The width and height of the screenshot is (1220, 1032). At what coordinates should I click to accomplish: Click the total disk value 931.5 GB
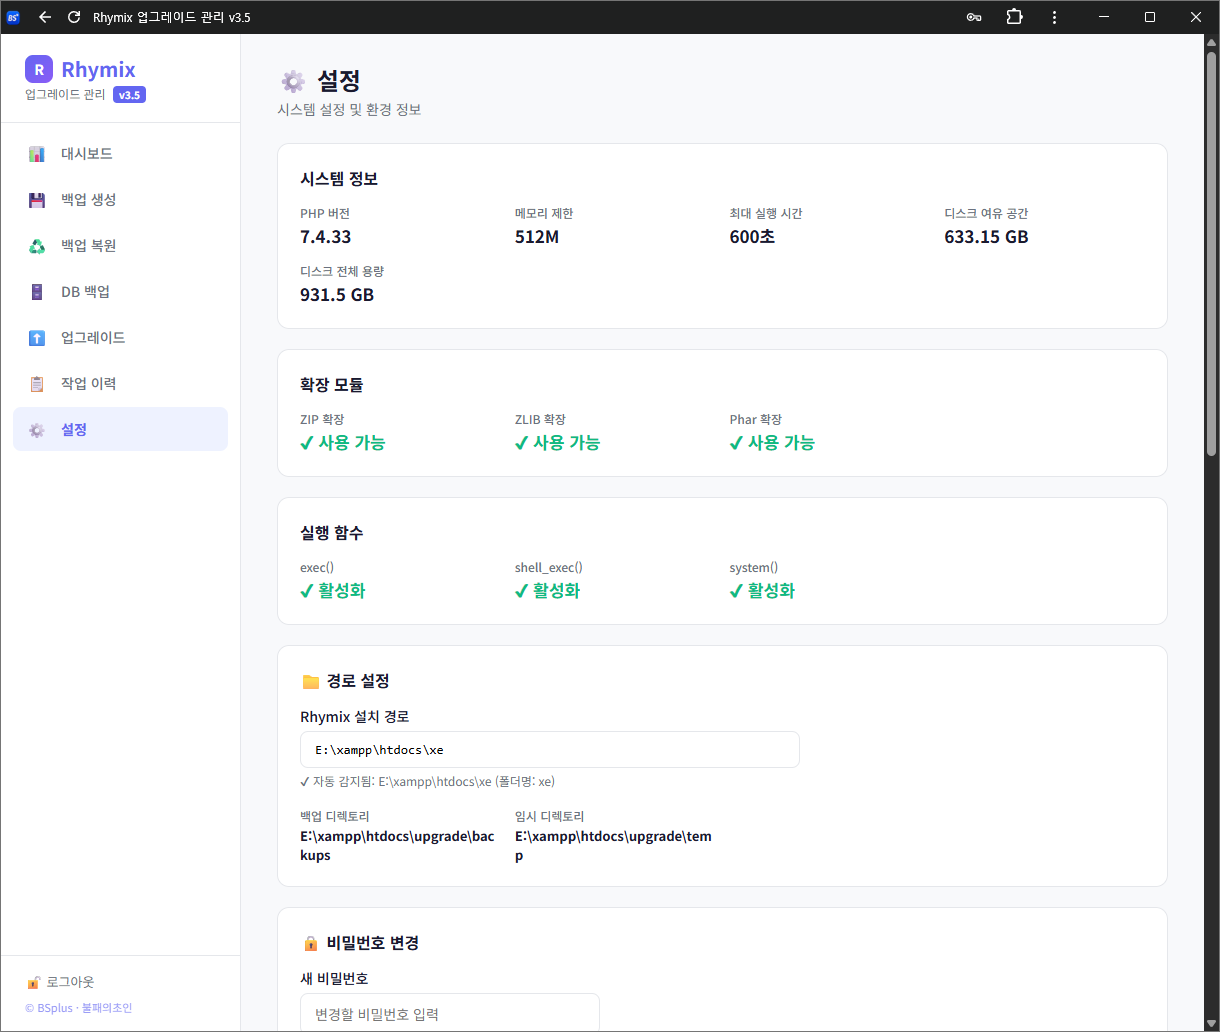pyautogui.click(x=337, y=295)
